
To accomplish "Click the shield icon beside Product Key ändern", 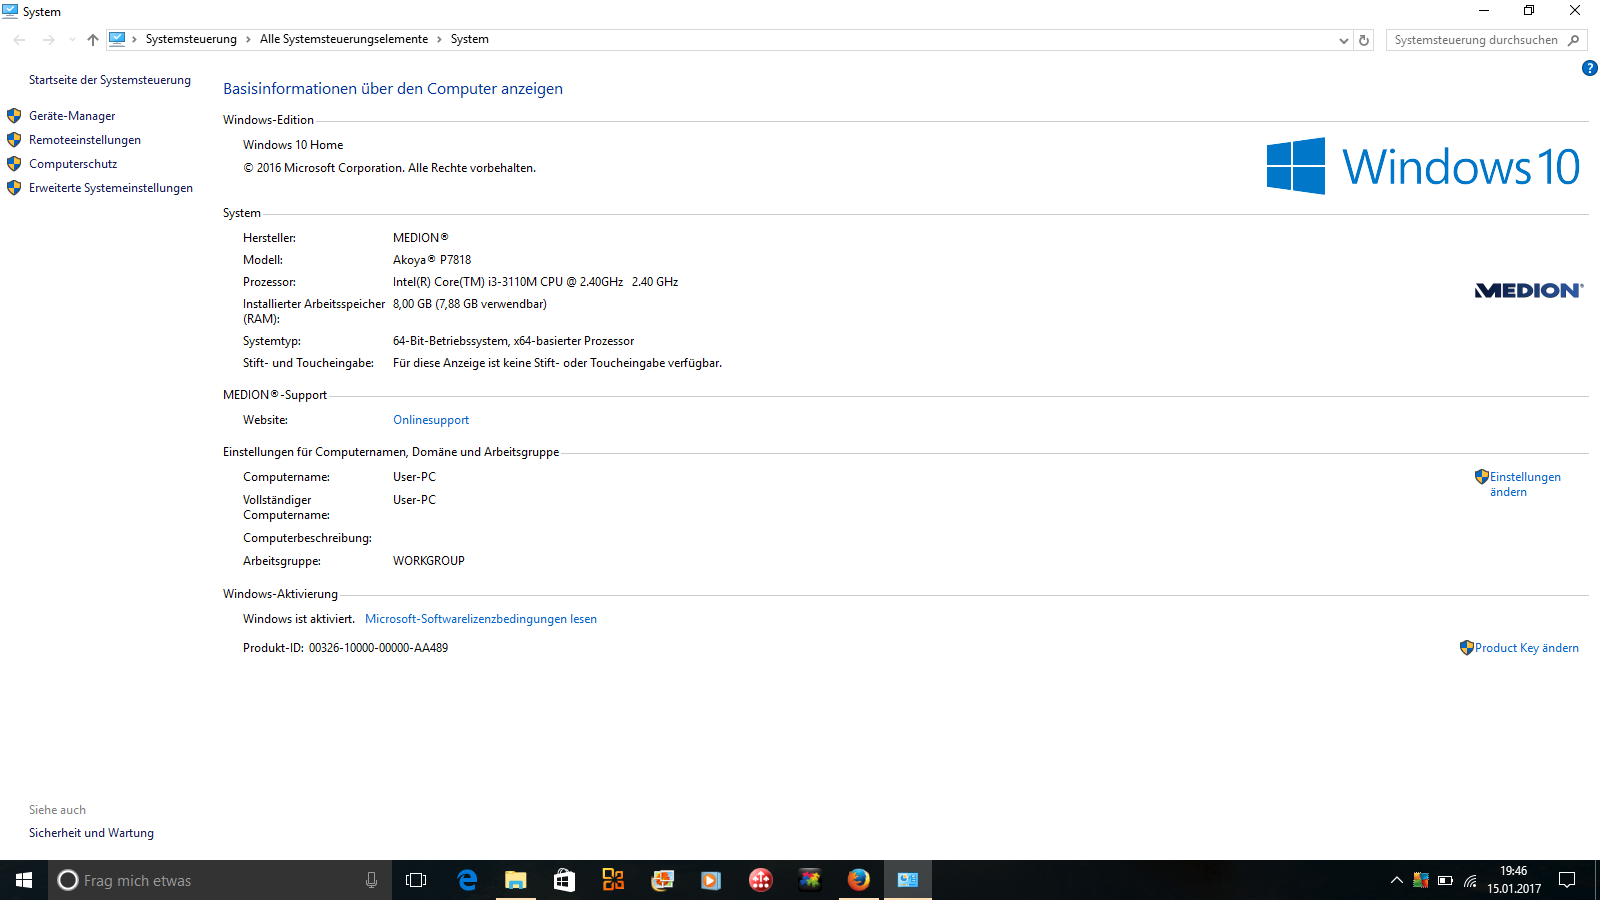I will 1466,648.
